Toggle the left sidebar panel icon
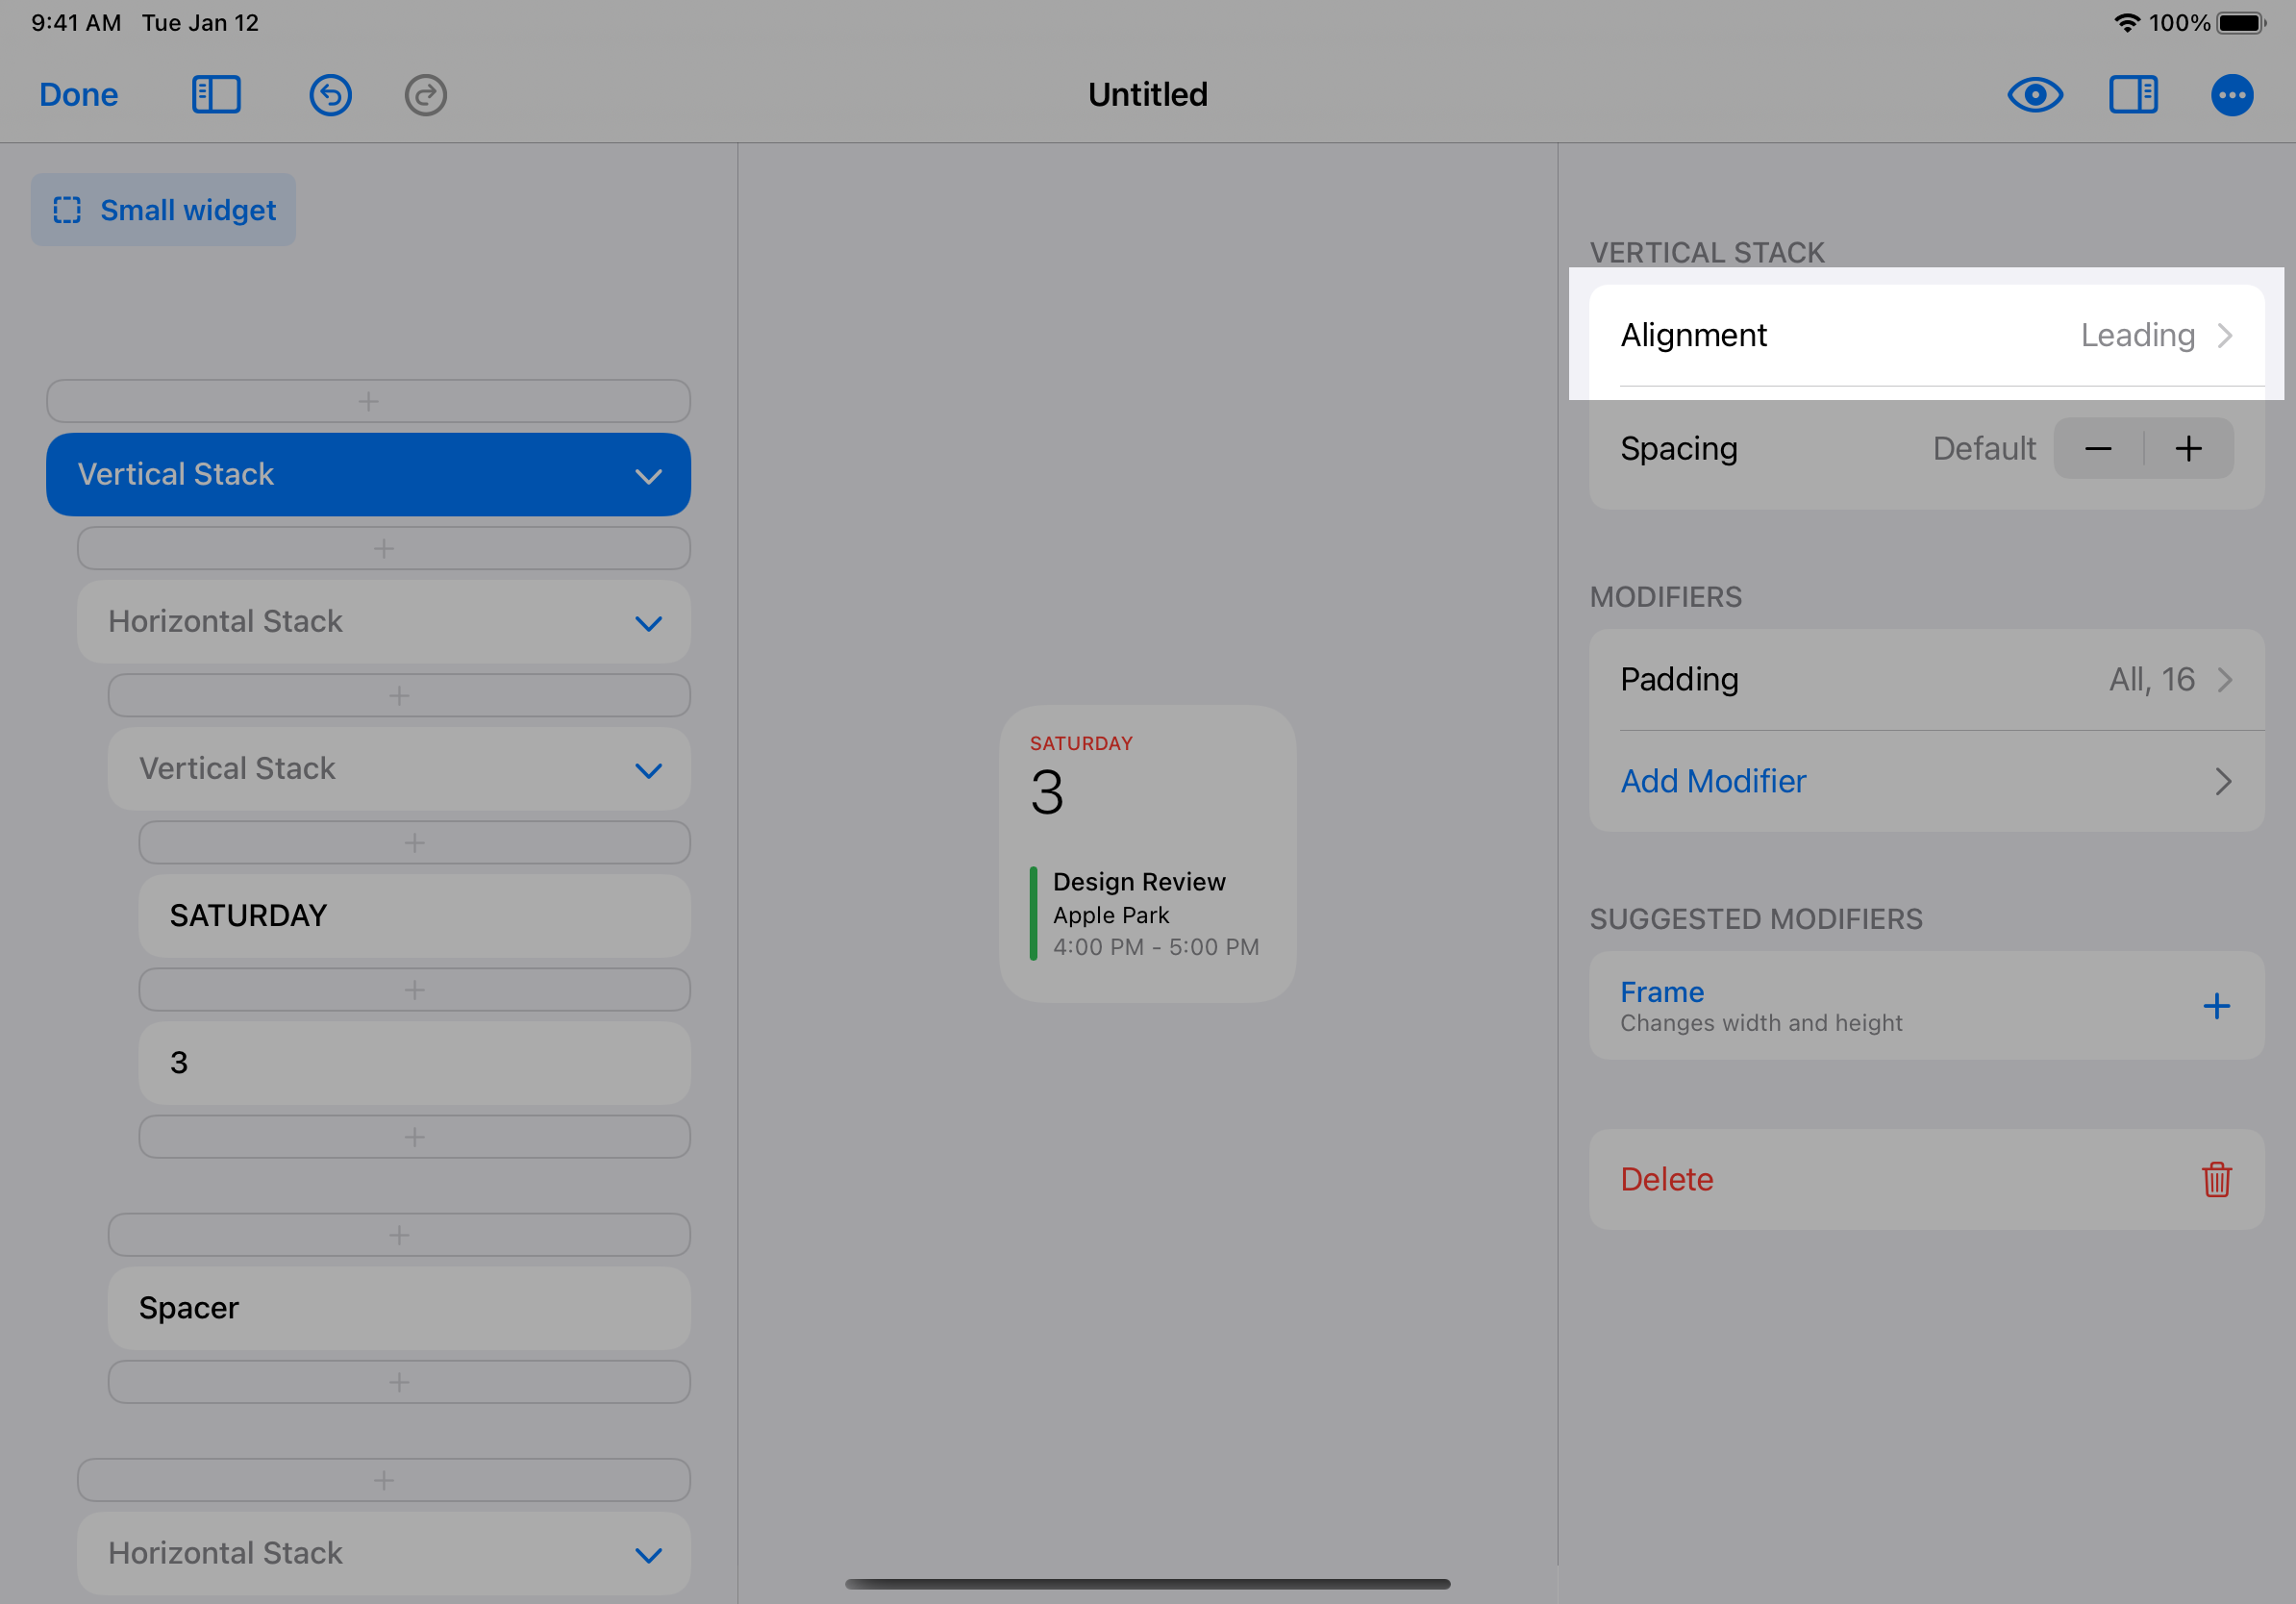The width and height of the screenshot is (2296, 1604). [x=216, y=95]
